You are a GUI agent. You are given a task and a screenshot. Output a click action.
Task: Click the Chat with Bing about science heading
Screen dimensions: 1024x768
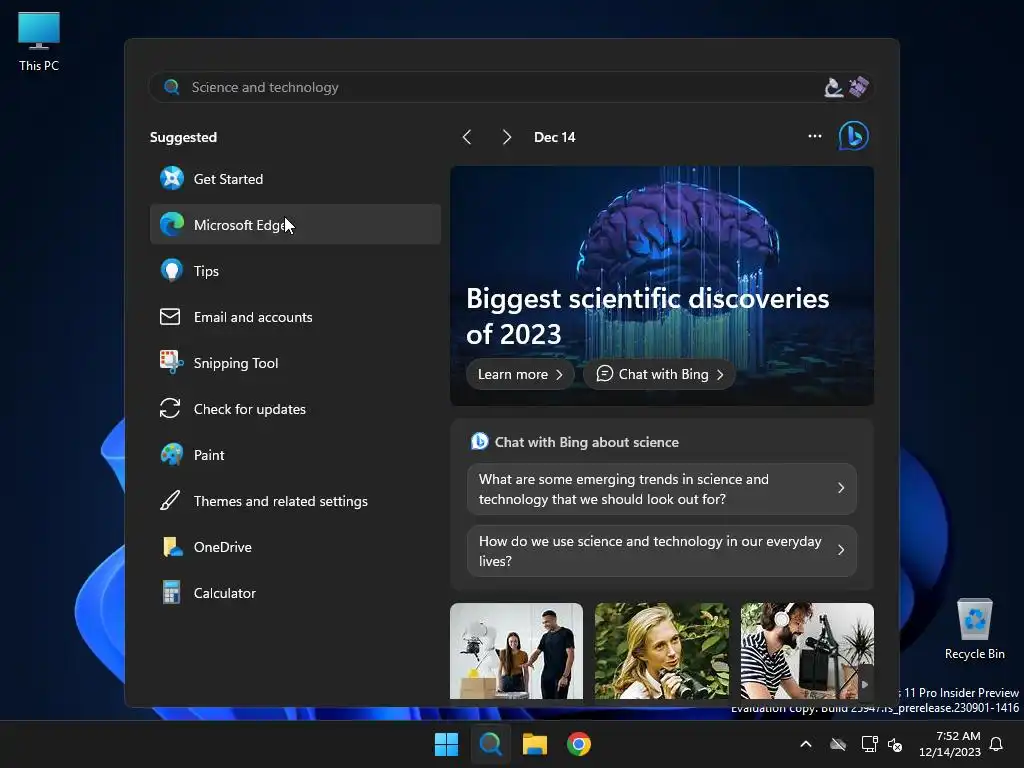586,442
